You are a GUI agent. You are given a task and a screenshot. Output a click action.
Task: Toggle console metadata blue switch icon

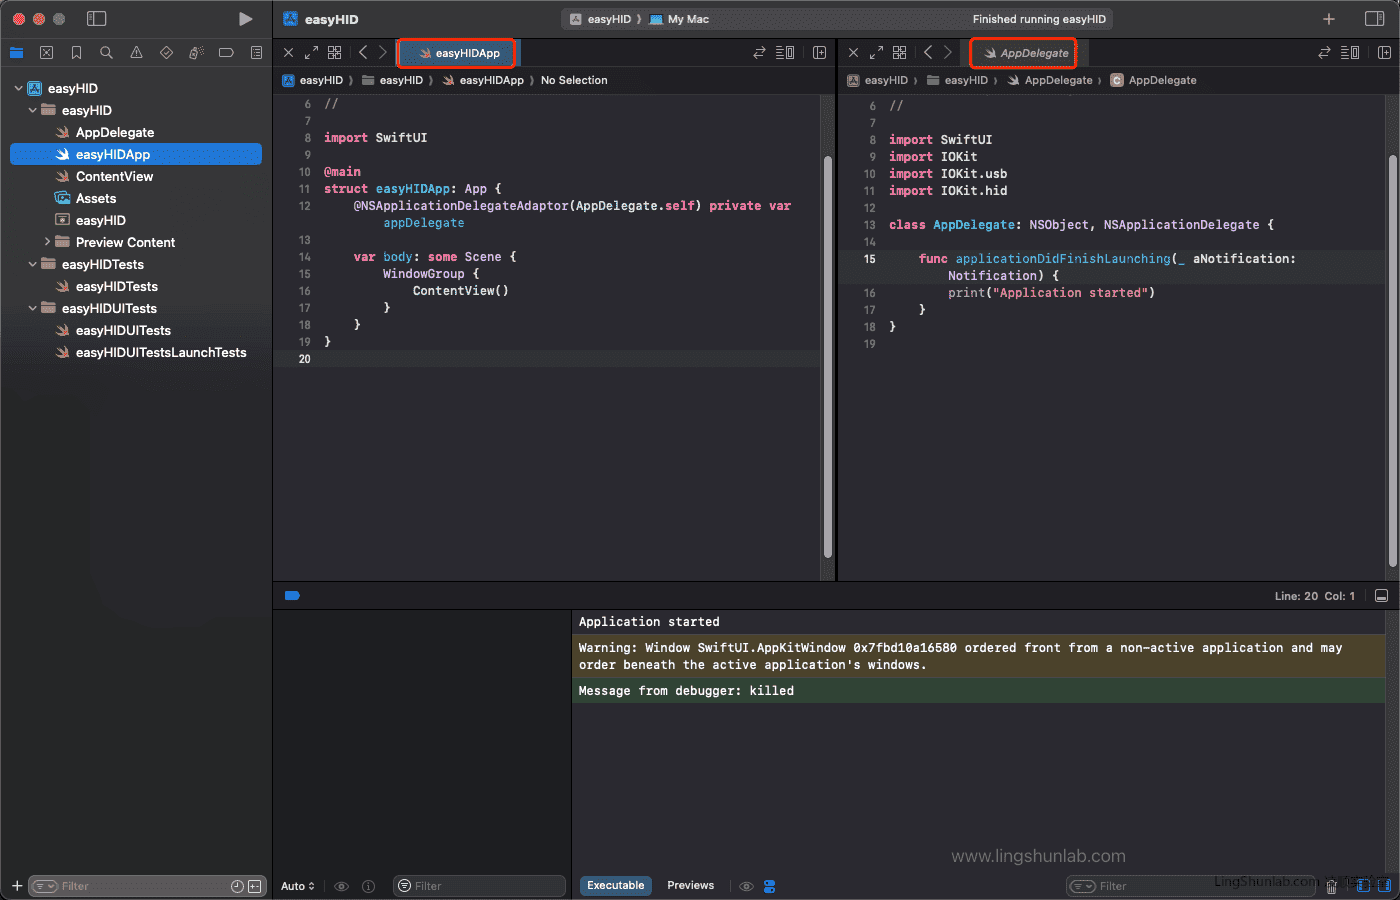click(770, 886)
